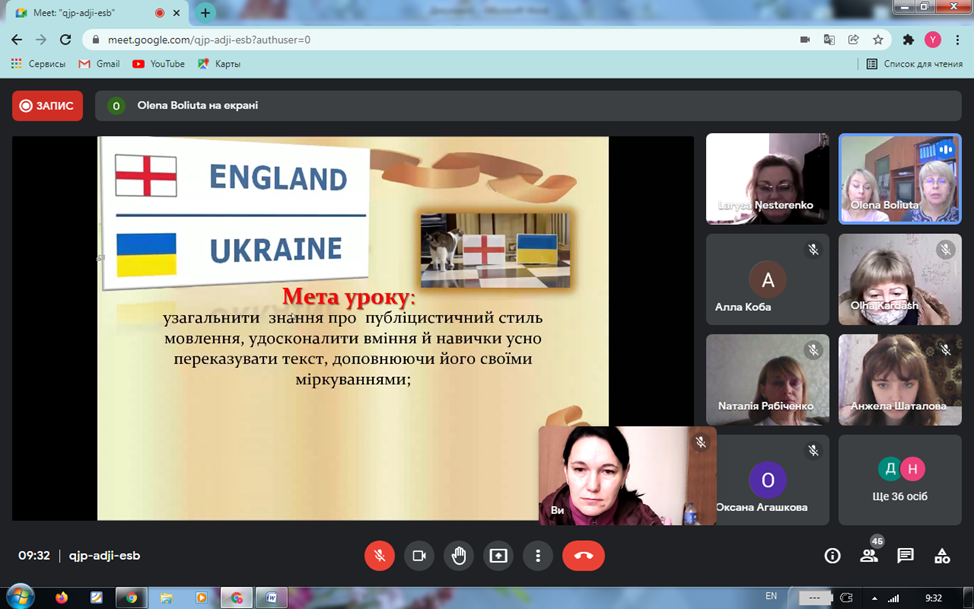This screenshot has width=974, height=609.
Task: Click the taskbar clock showing 9:32
Action: (934, 598)
